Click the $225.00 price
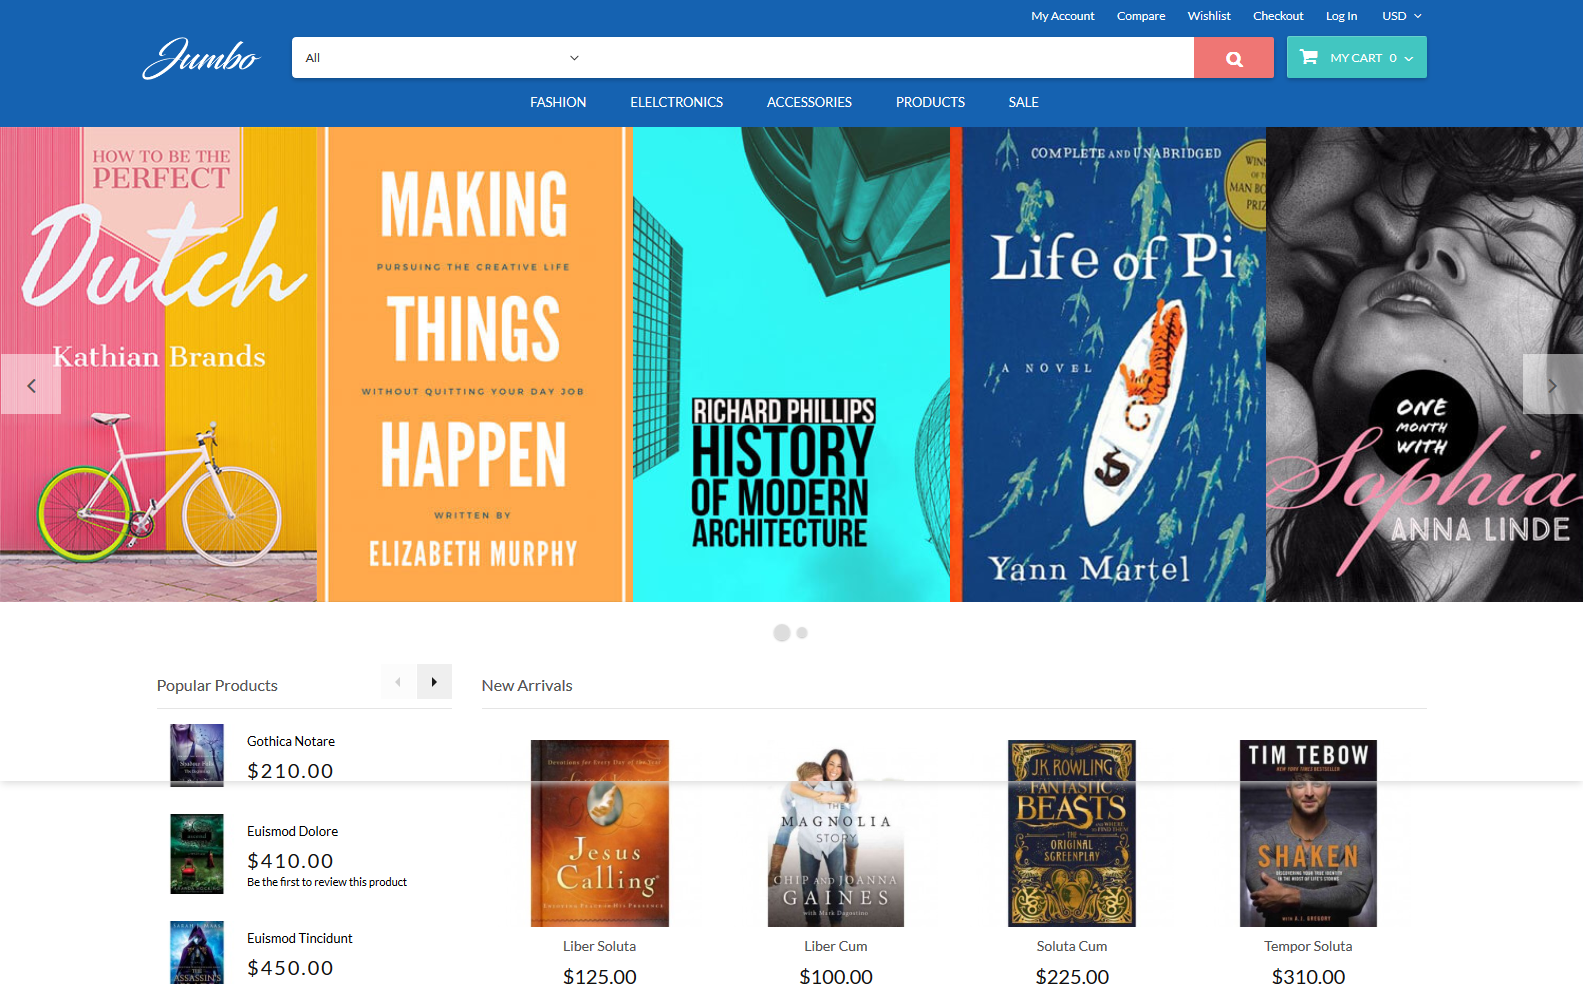Viewport: 1583px width, 984px height. [x=1072, y=976]
